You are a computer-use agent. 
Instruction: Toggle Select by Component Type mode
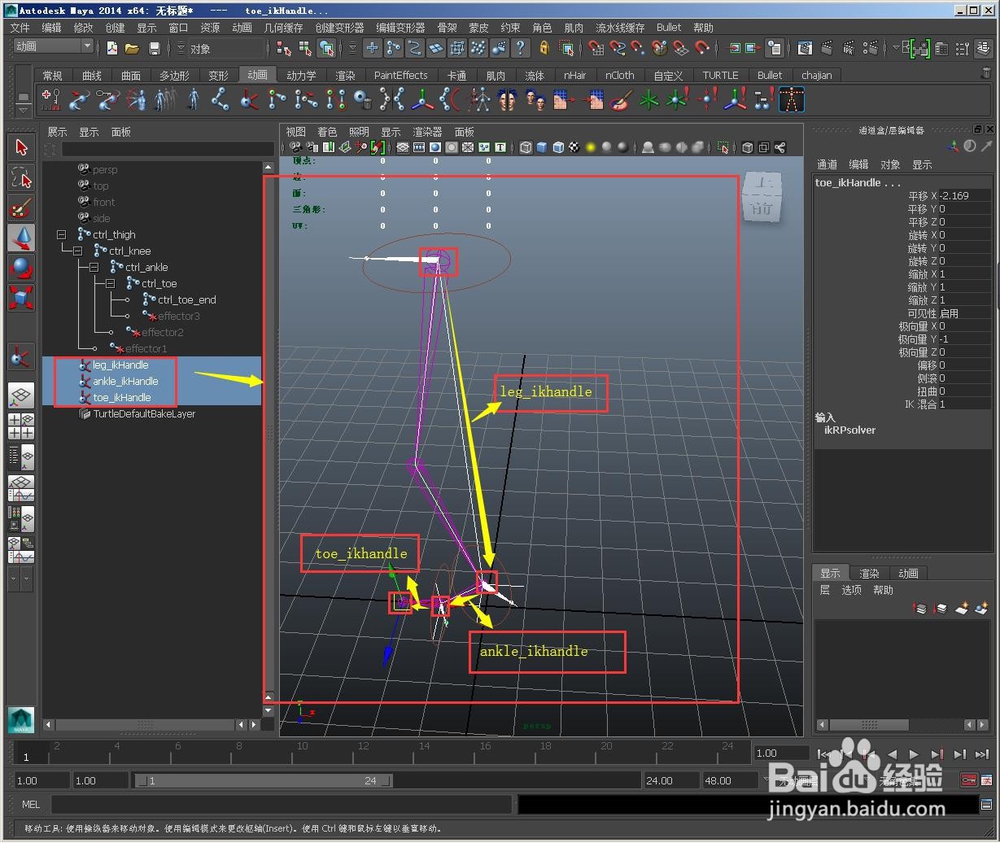pyautogui.click(x=327, y=48)
